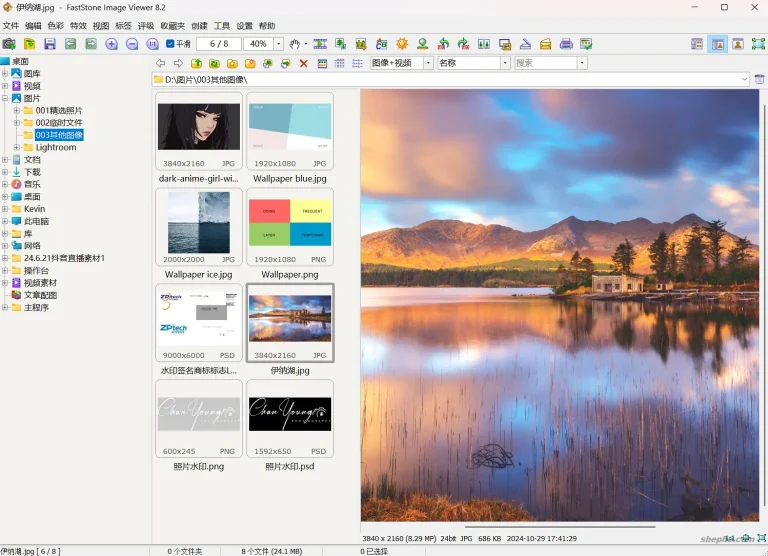768x556 pixels.
Task: Collapse the 图片 folder tree node
Action: point(5,99)
